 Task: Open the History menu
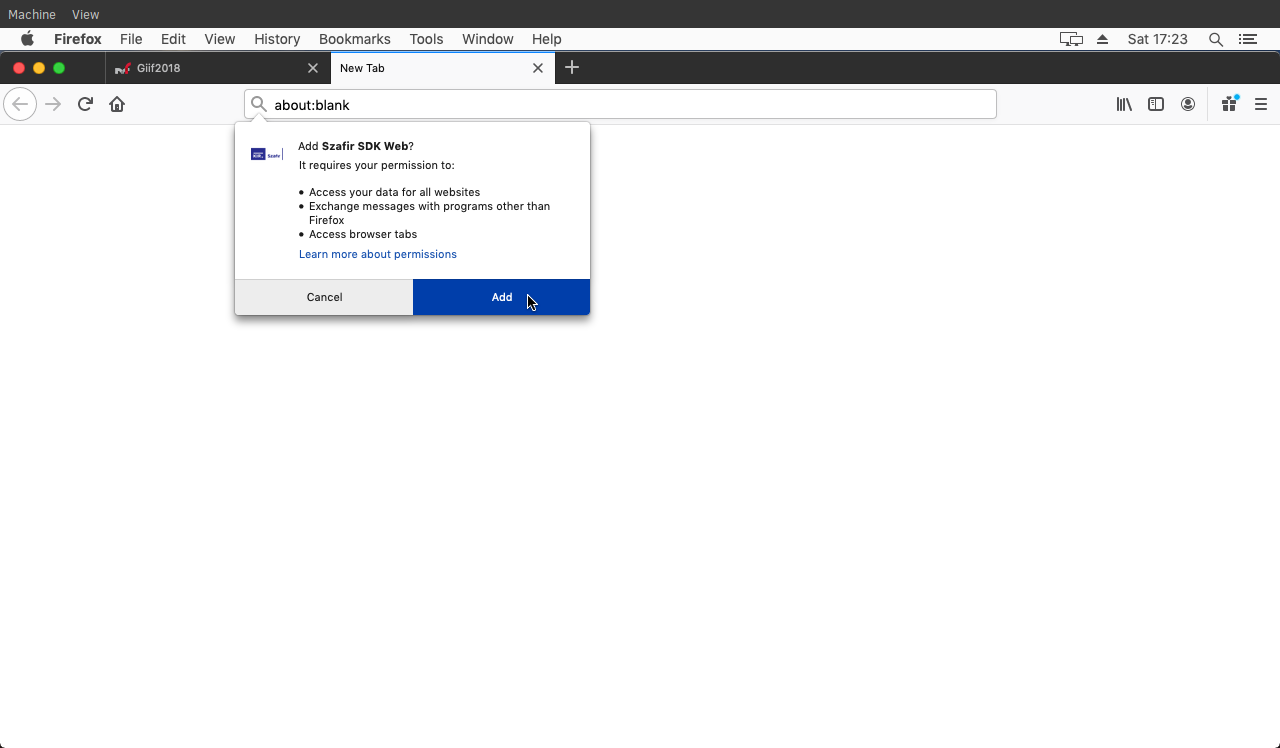pyautogui.click(x=277, y=39)
